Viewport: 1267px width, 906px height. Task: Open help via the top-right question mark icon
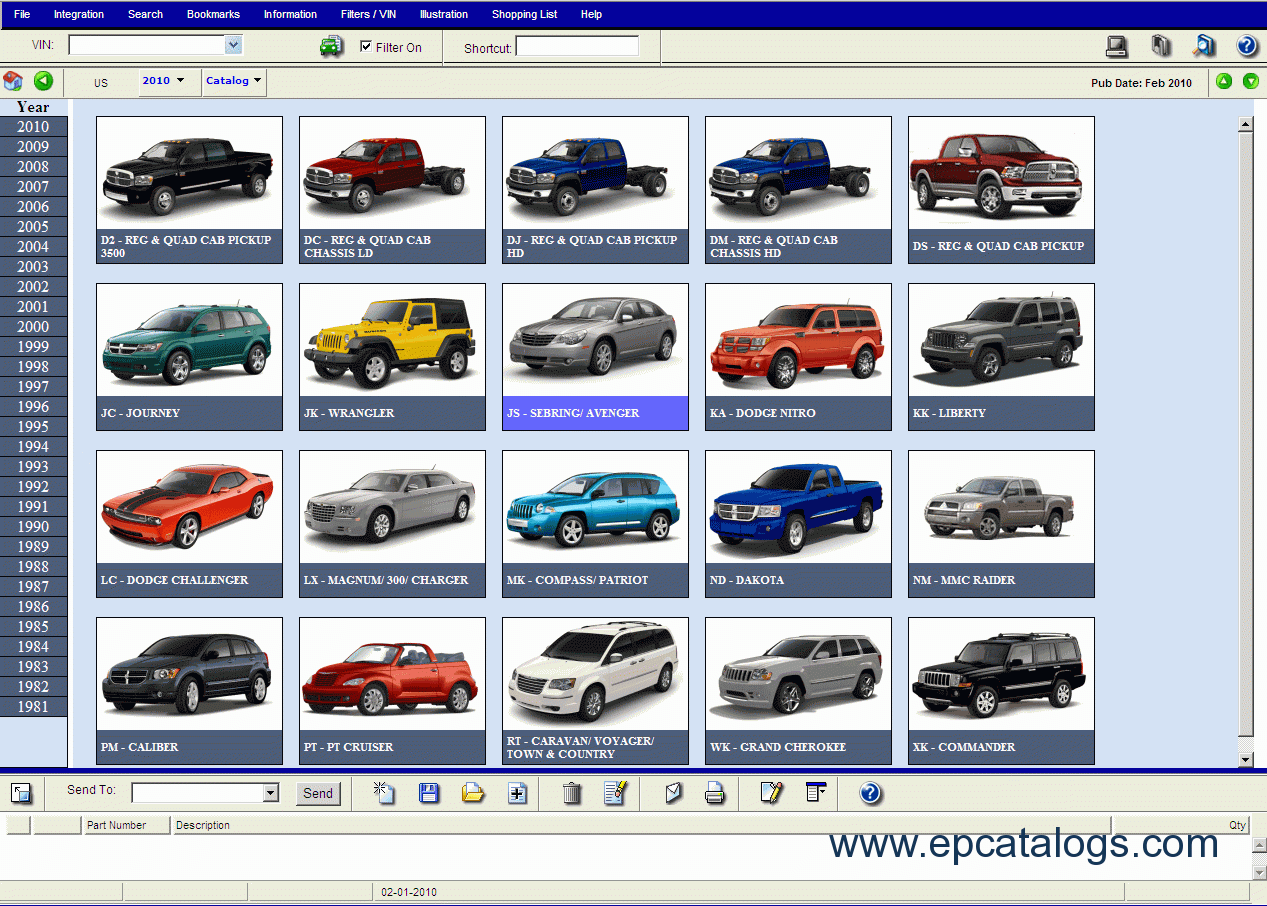coord(1247,45)
